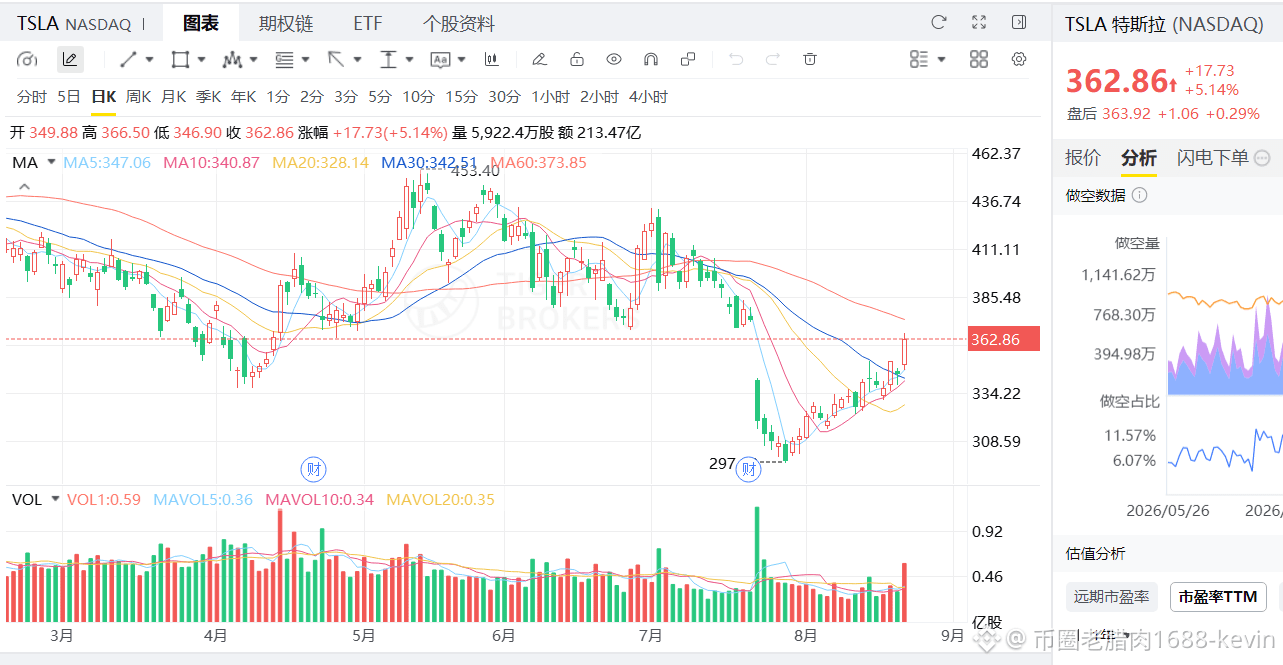
Task: Select the 30分 timeframe
Action: 504,97
